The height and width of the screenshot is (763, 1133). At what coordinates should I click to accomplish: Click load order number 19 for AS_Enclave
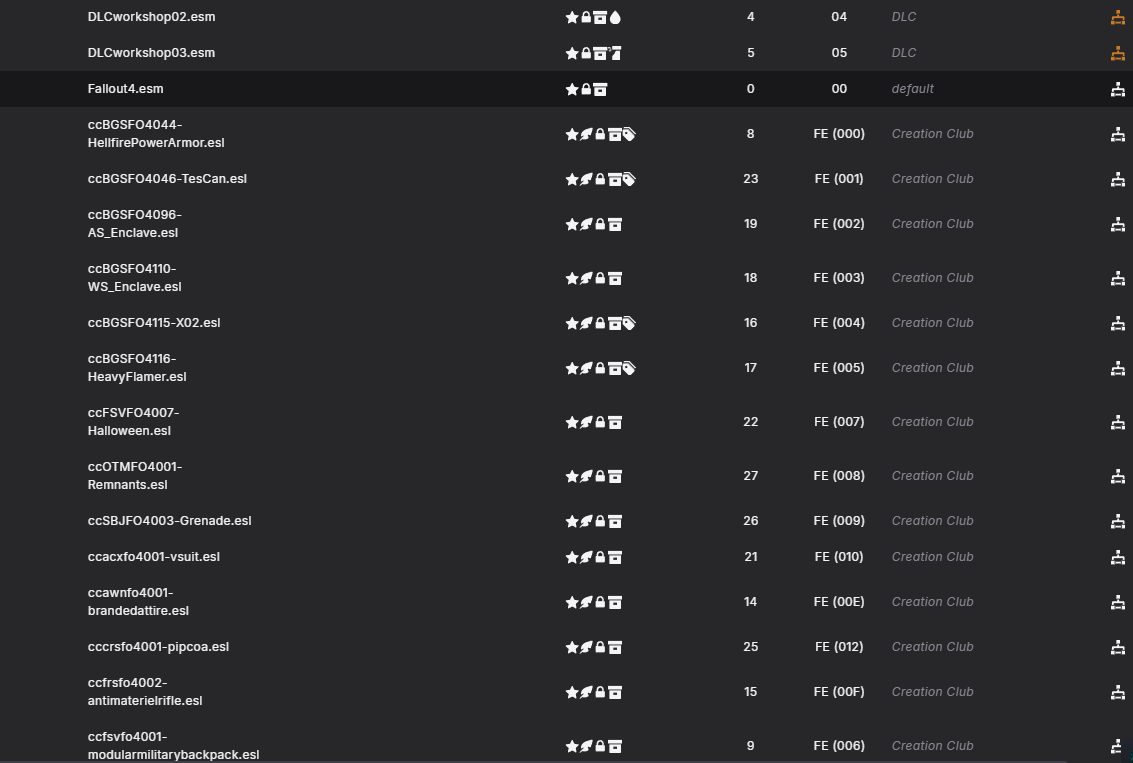coord(751,224)
